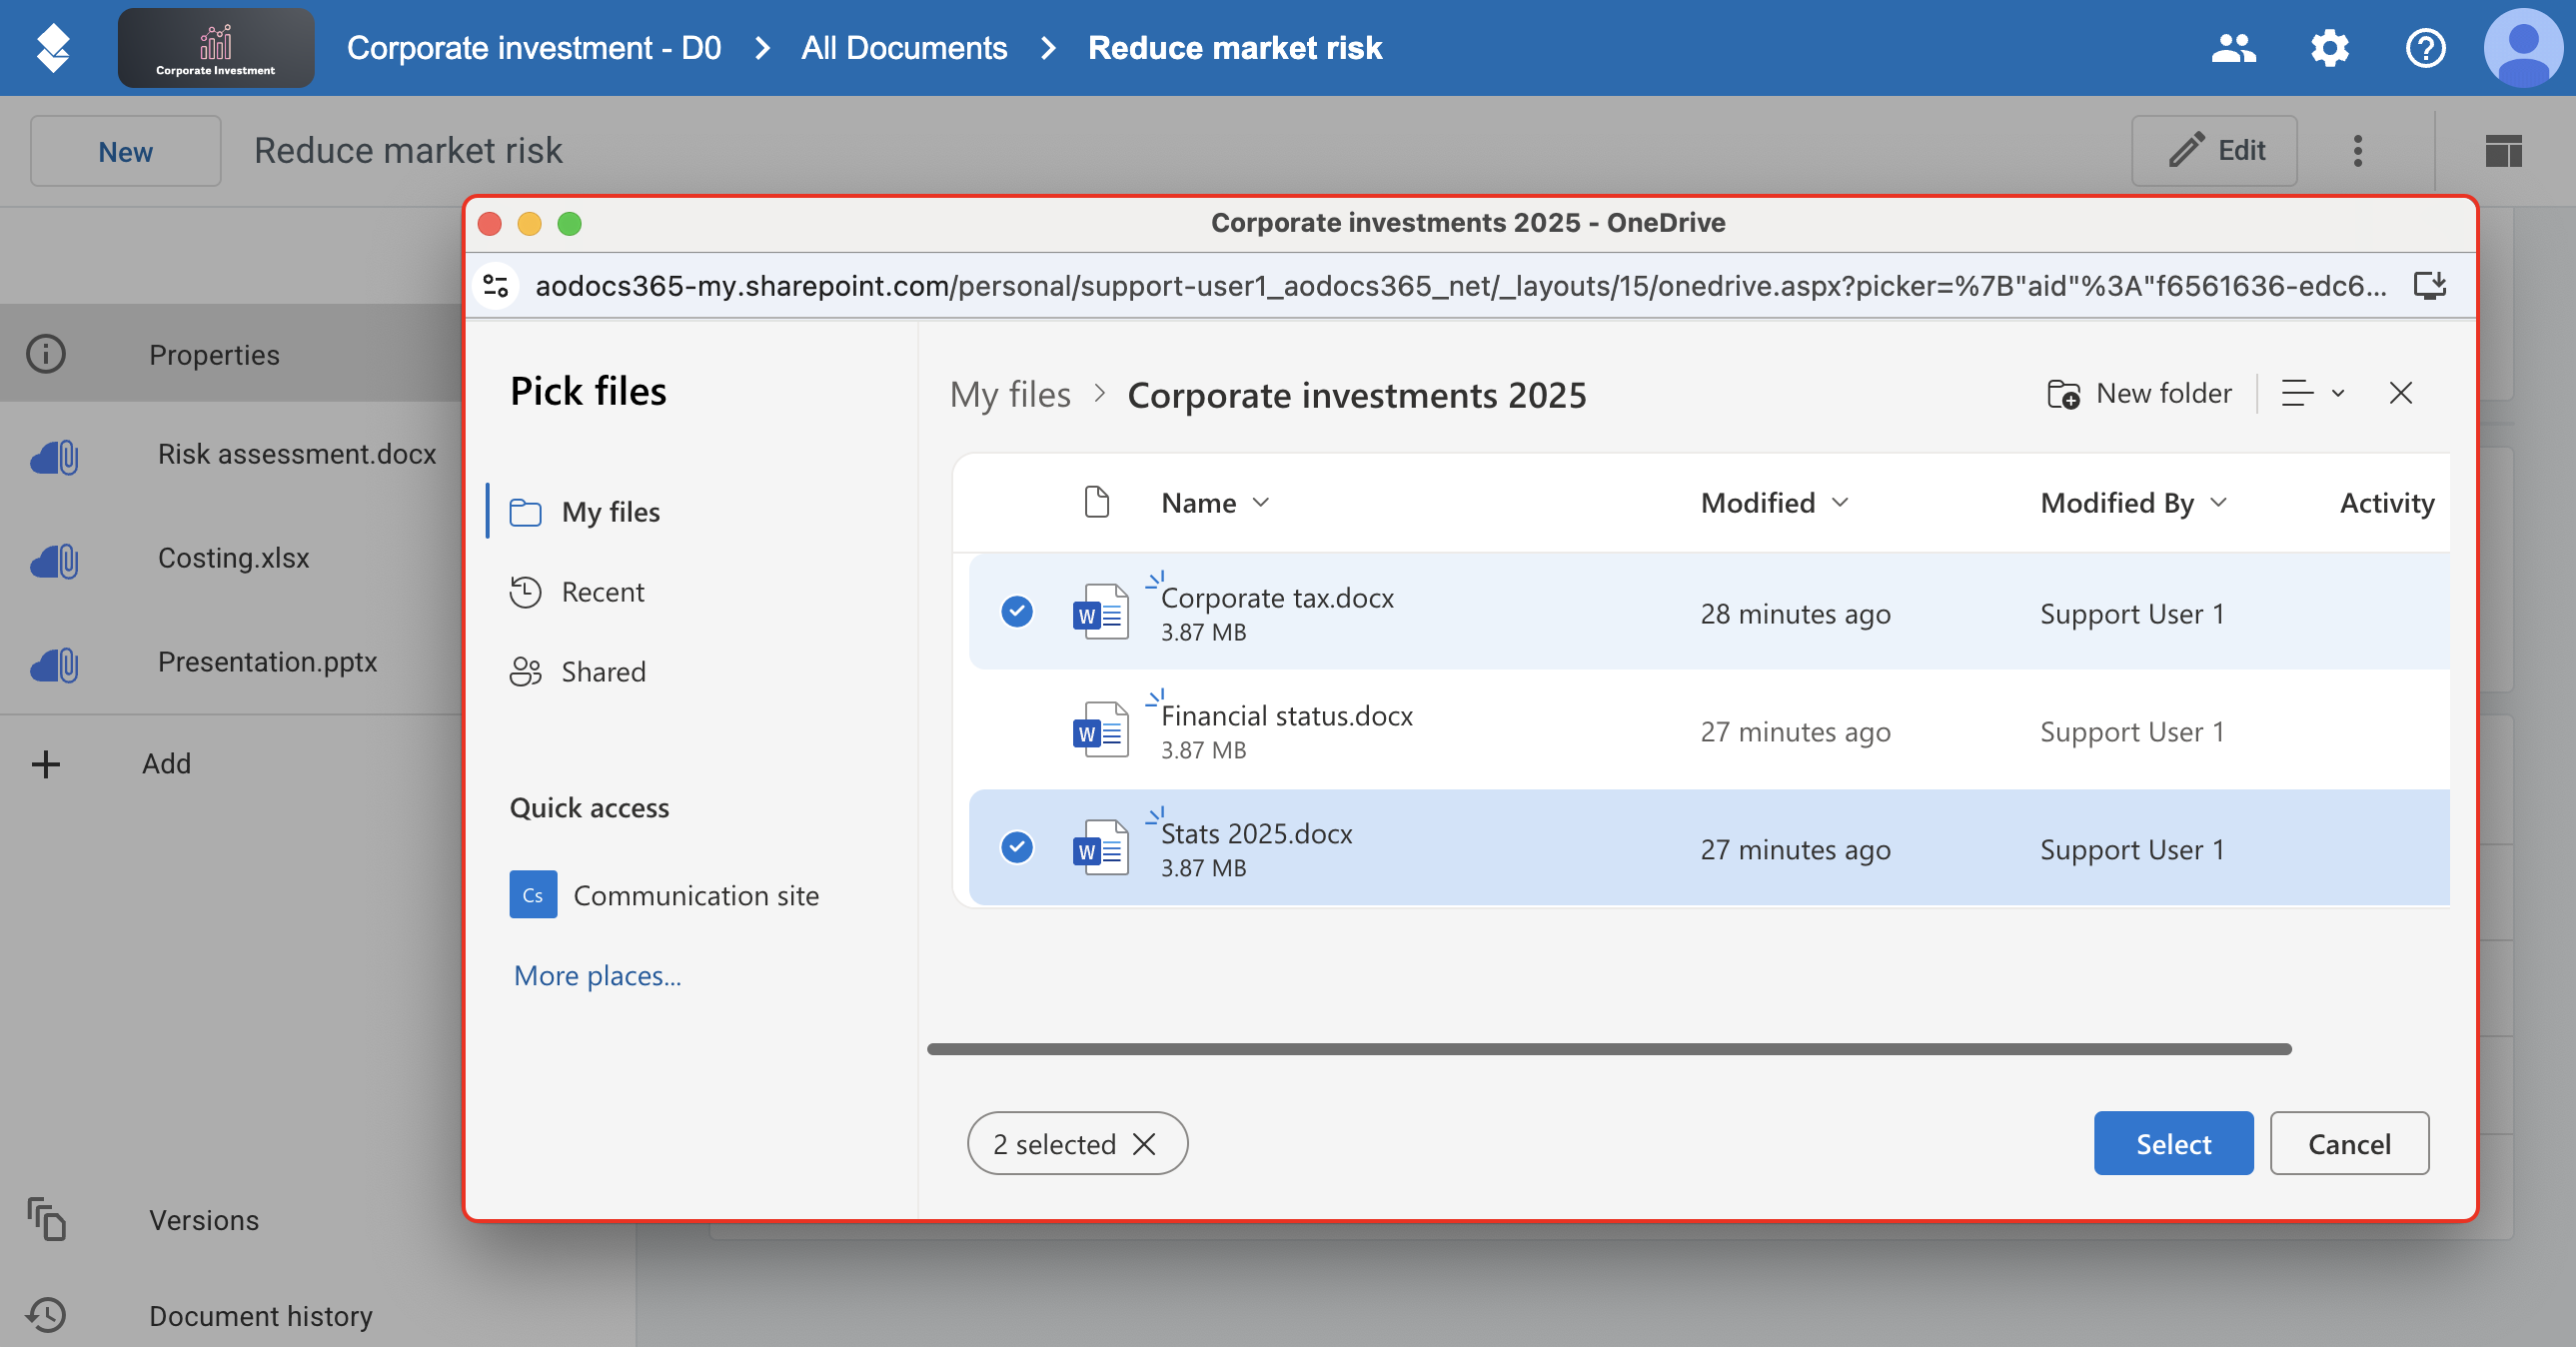The image size is (2576, 1347).
Task: Open the Document history clock icon
Action: point(46,1314)
